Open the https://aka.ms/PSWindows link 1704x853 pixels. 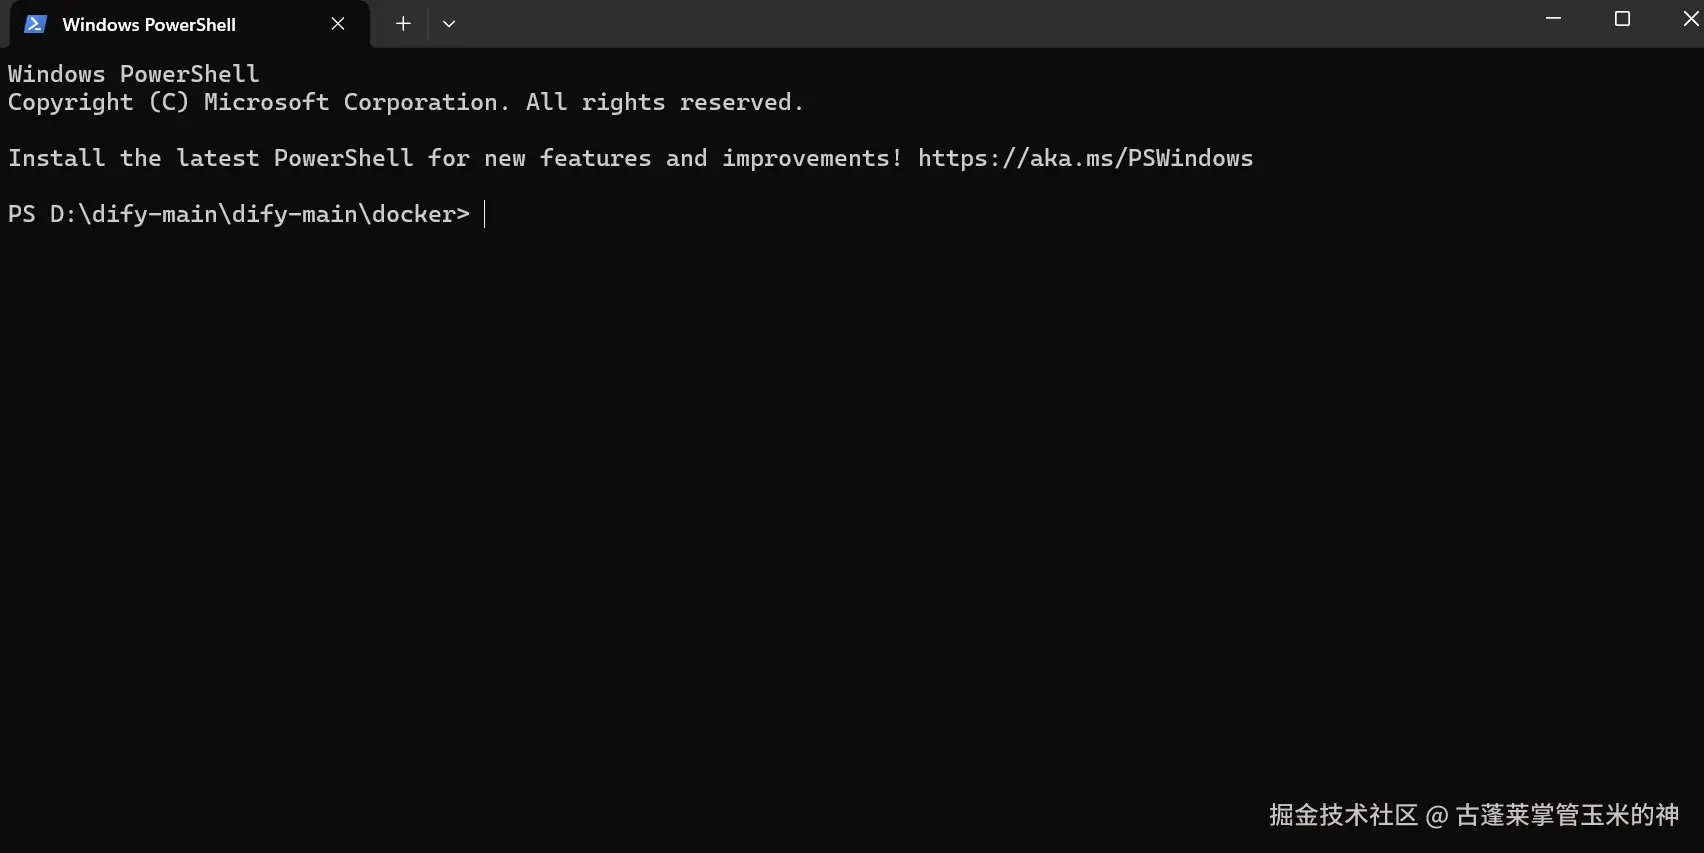click(x=1085, y=158)
